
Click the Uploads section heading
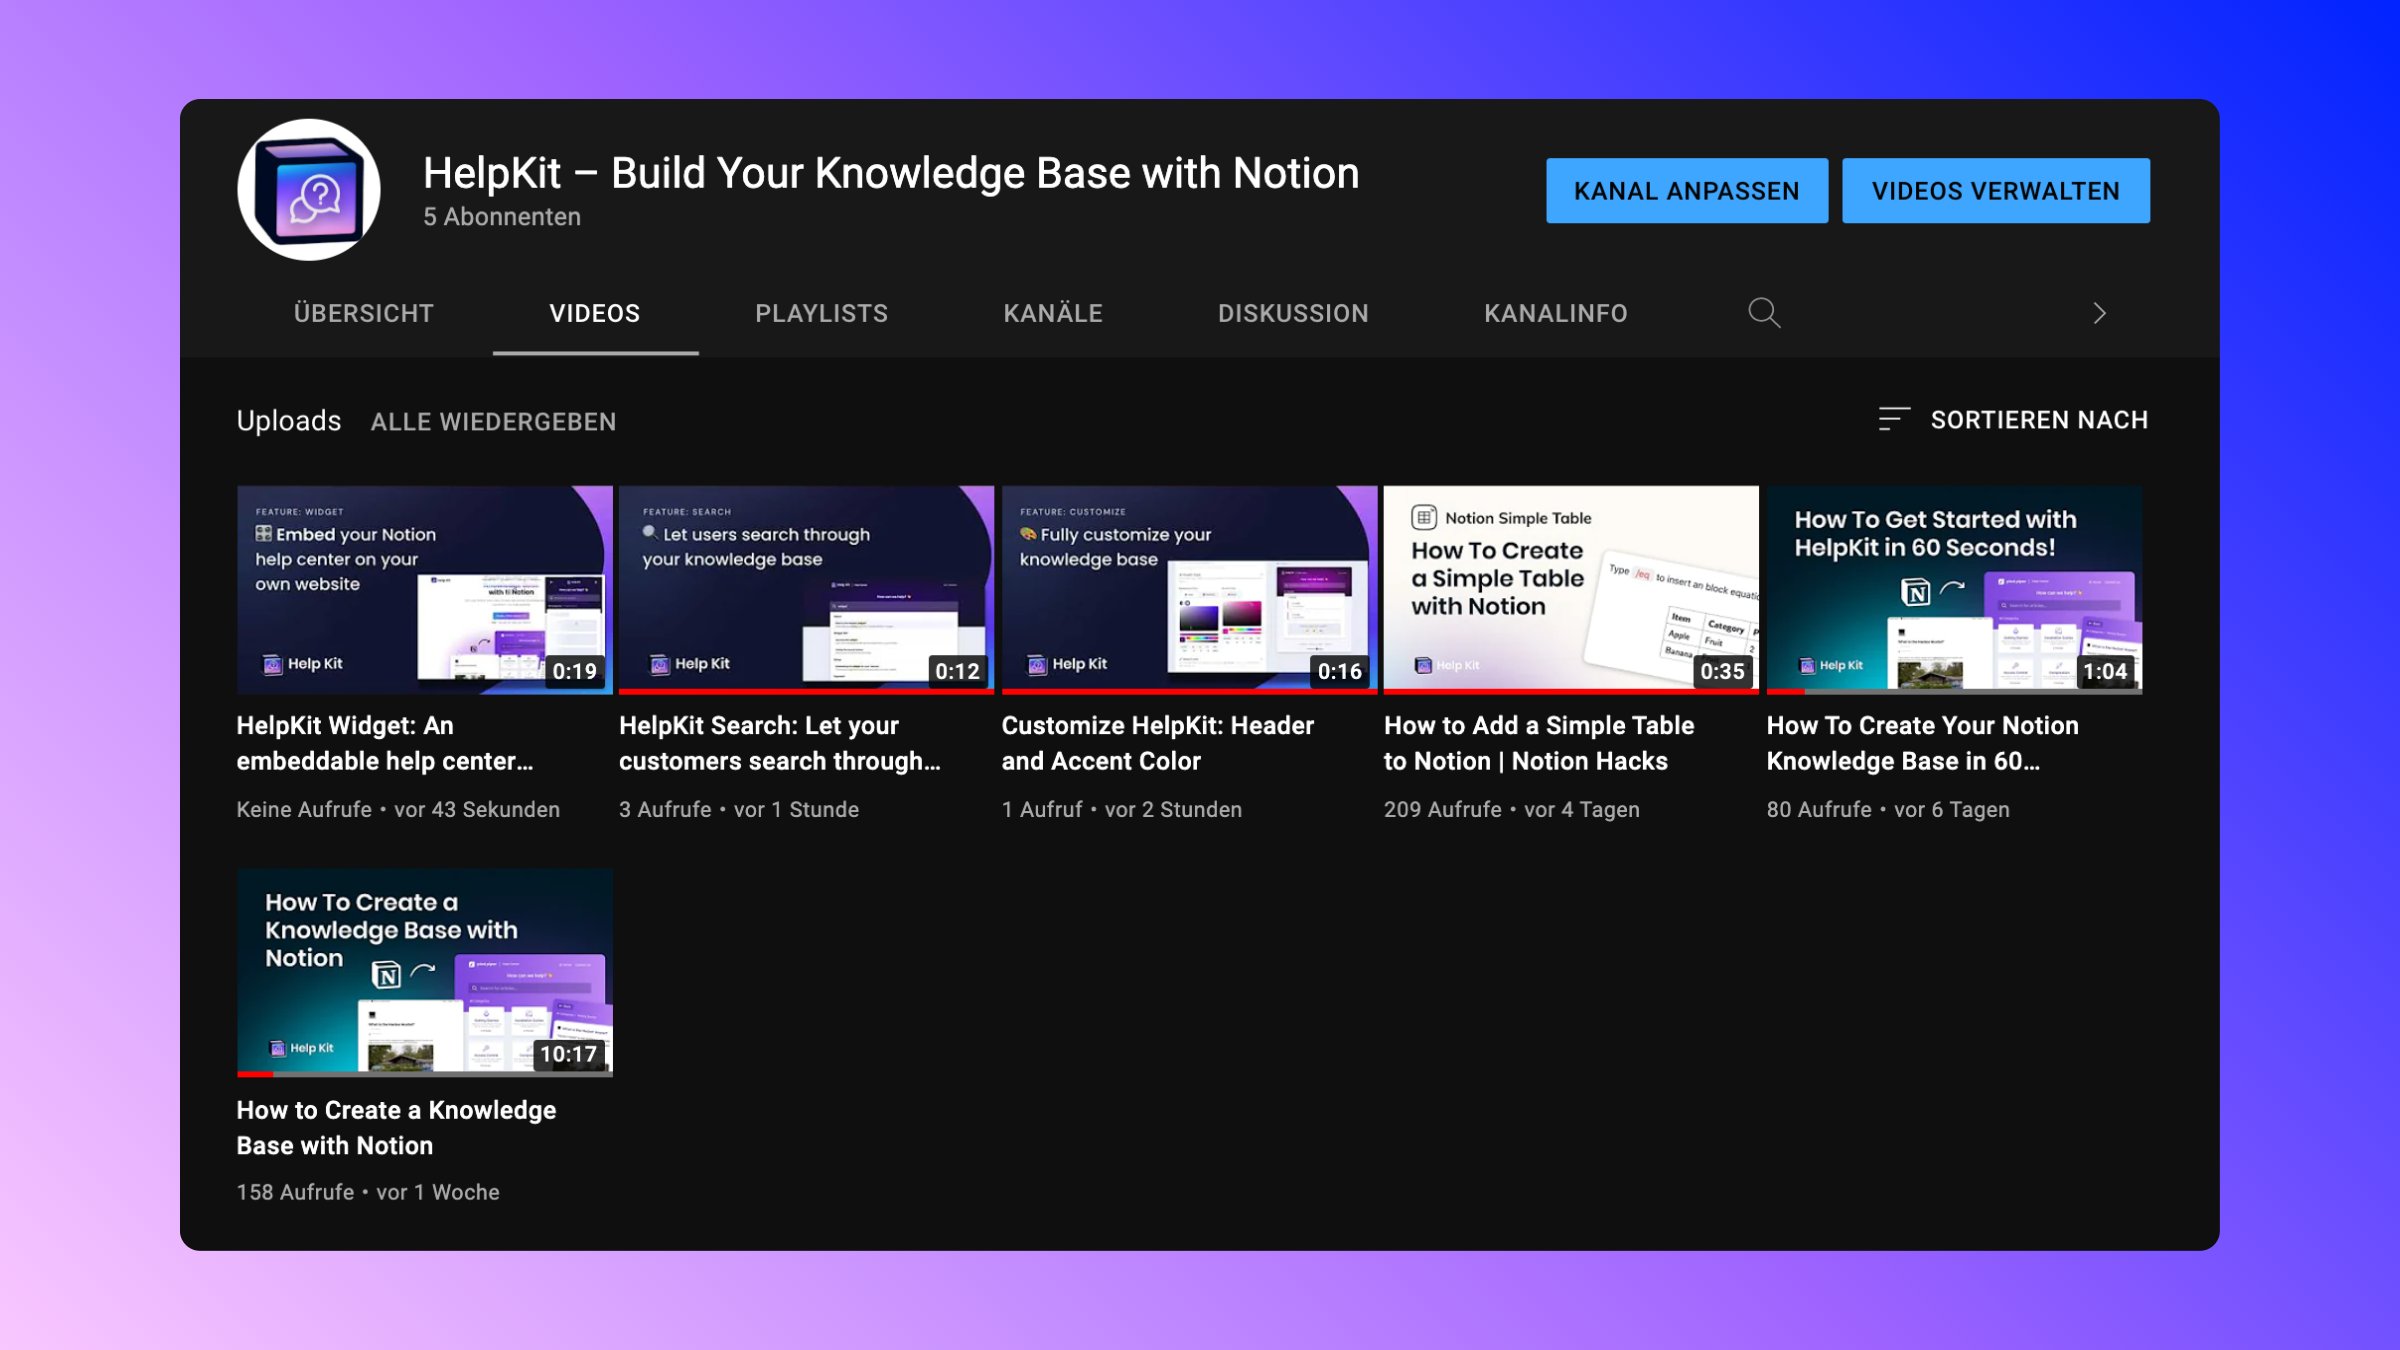click(x=289, y=421)
